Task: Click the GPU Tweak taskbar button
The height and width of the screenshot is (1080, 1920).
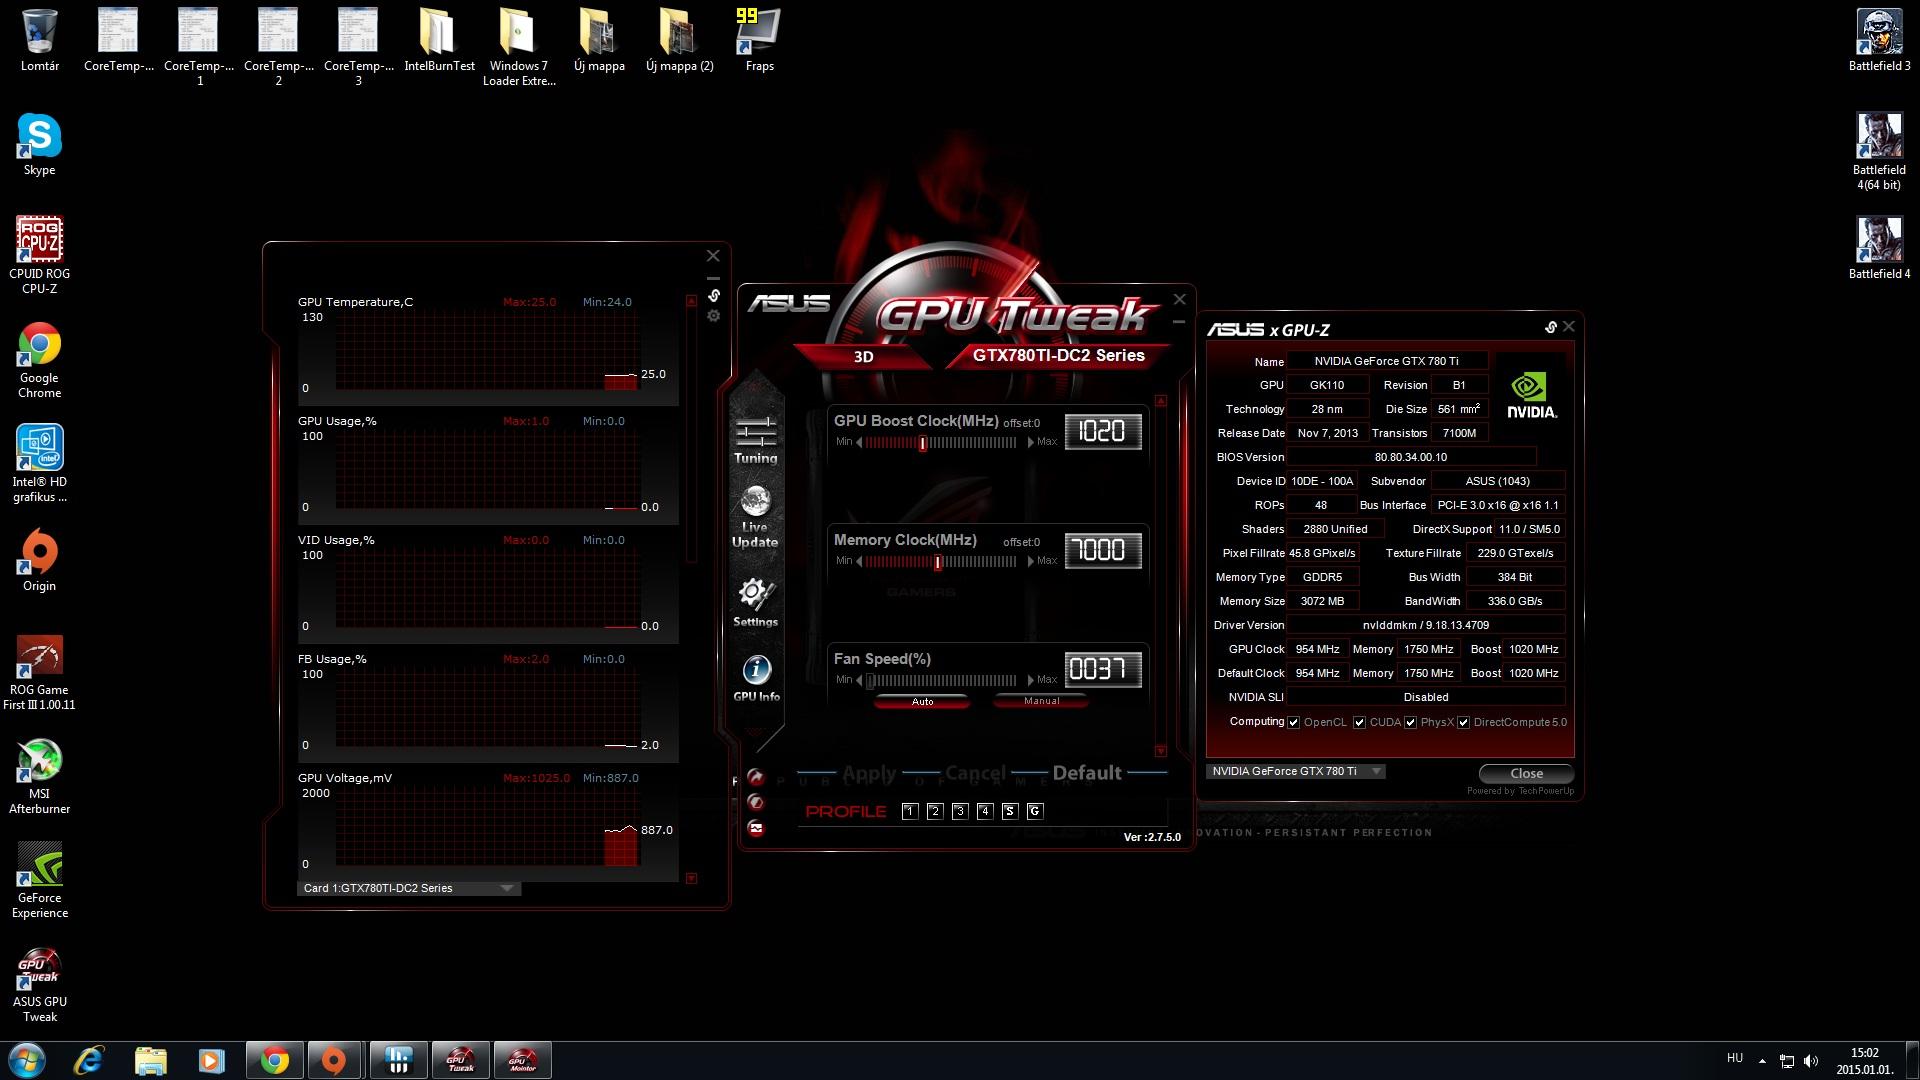Action: click(460, 1060)
